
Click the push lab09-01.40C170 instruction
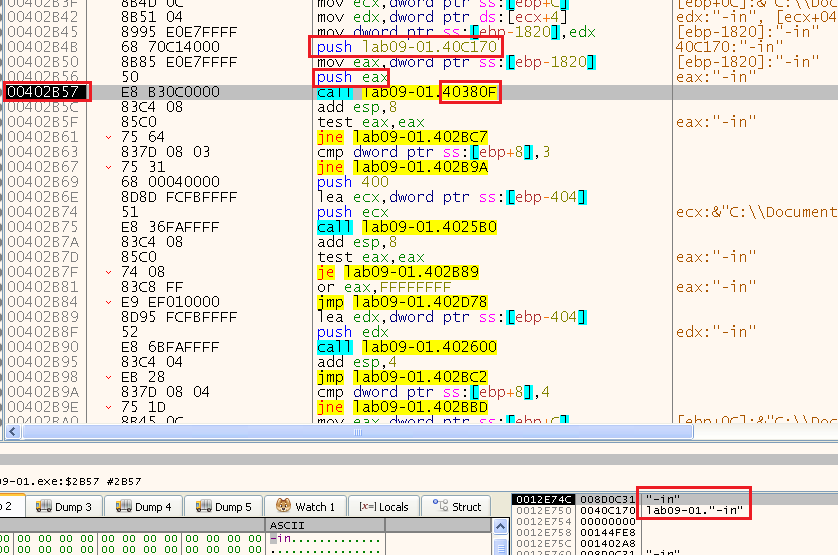[x=406, y=47]
